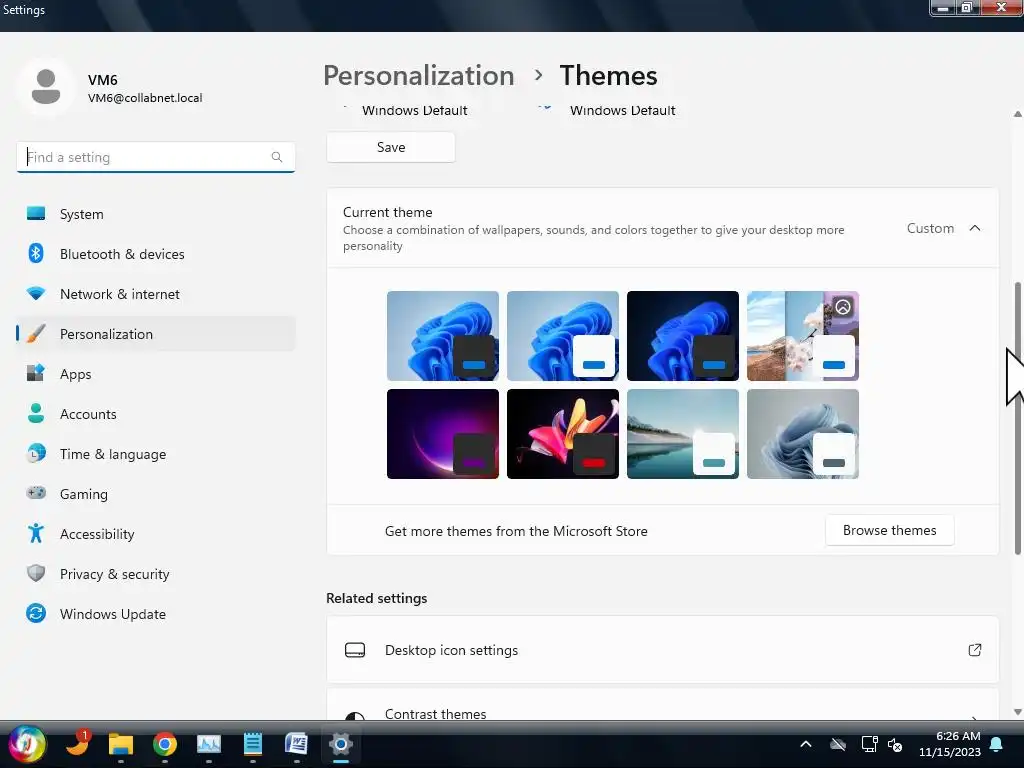Open the System settings category

[x=155, y=214]
